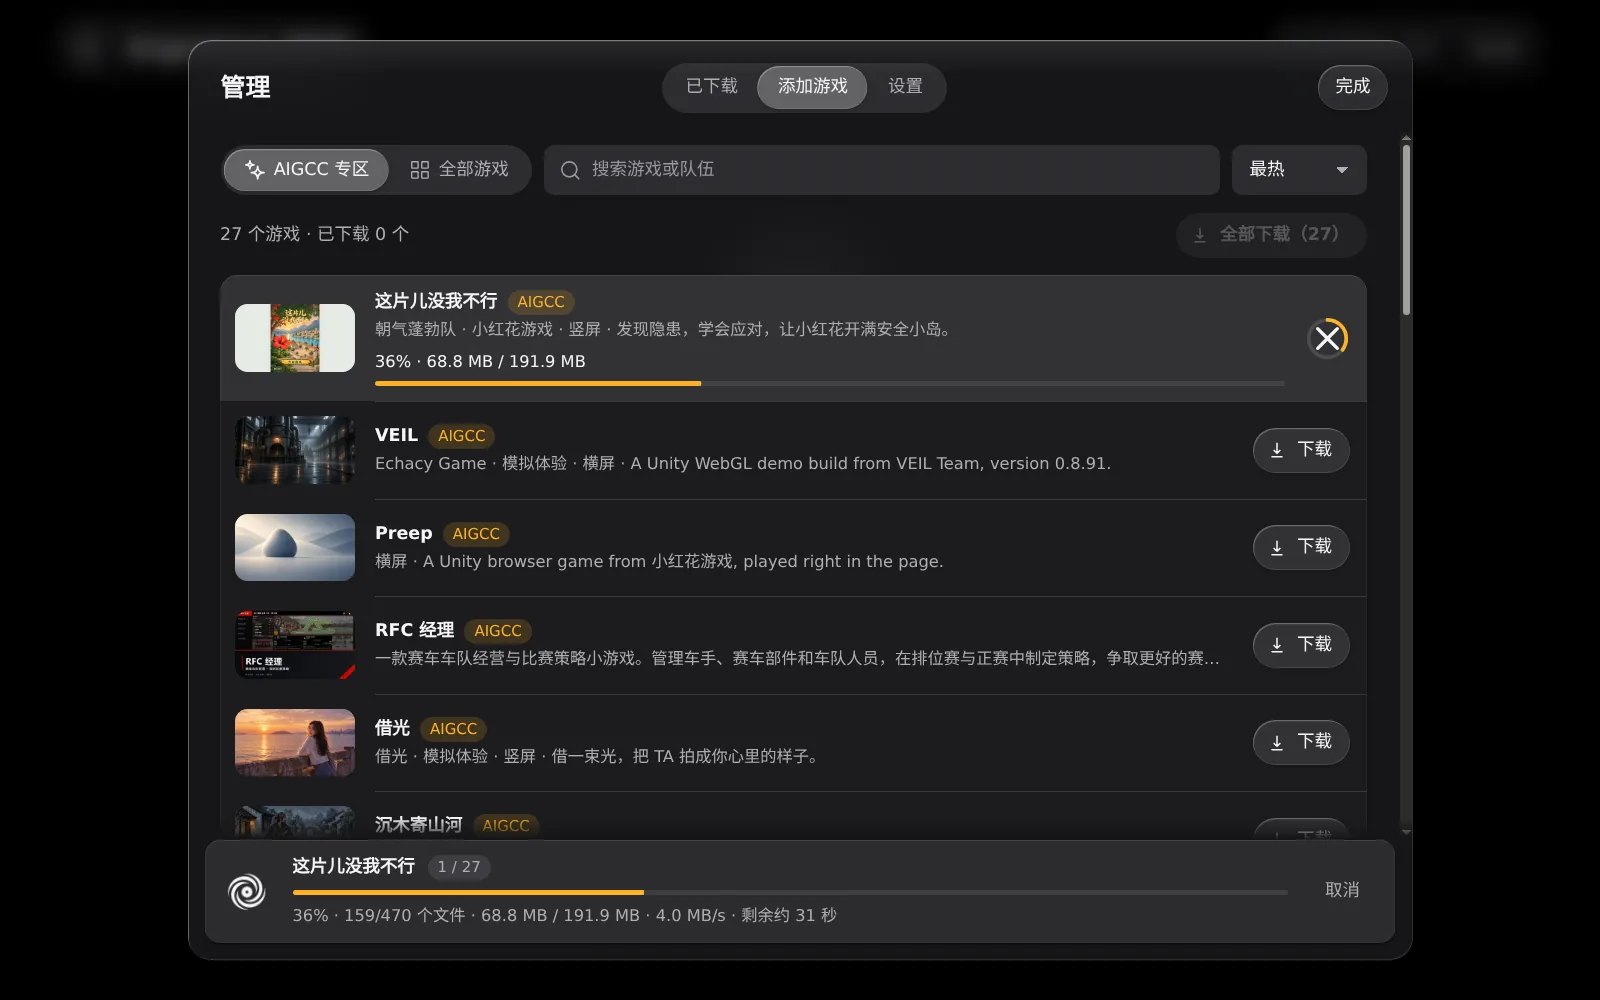Click the scroll down arrow of the list

1406,832
